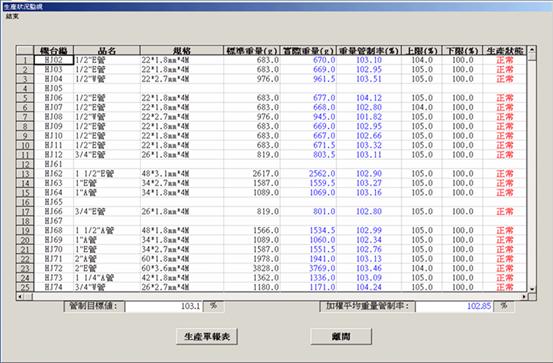Click control rate 104.12 for HJ06
The width and height of the screenshot is (553, 363).
click(369, 98)
